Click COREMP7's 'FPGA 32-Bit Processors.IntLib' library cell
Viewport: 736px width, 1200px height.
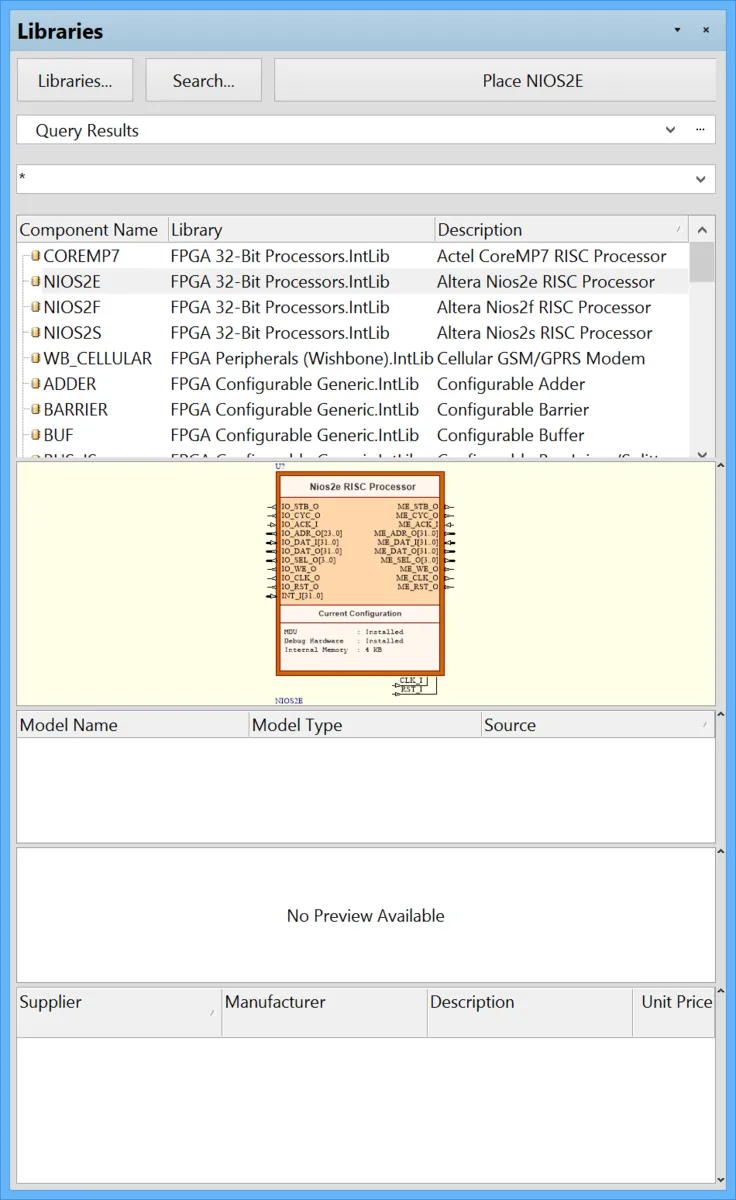280,256
